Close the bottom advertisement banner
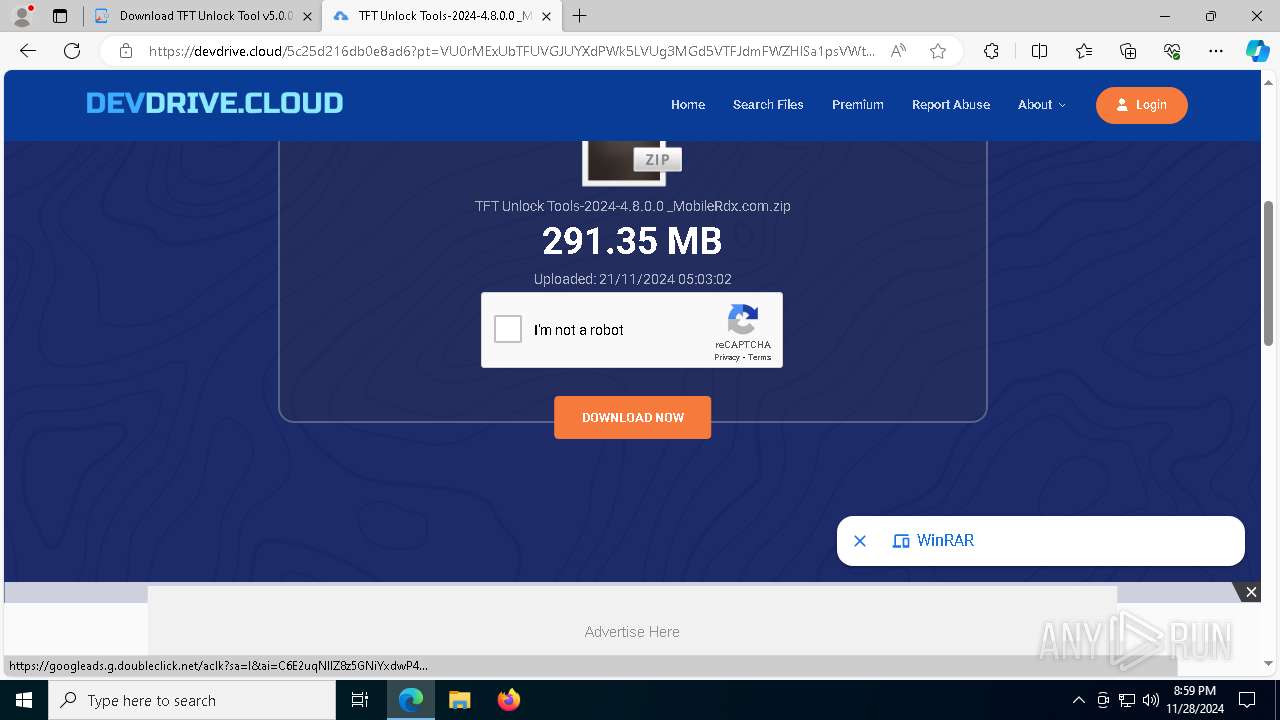 click(1251, 592)
